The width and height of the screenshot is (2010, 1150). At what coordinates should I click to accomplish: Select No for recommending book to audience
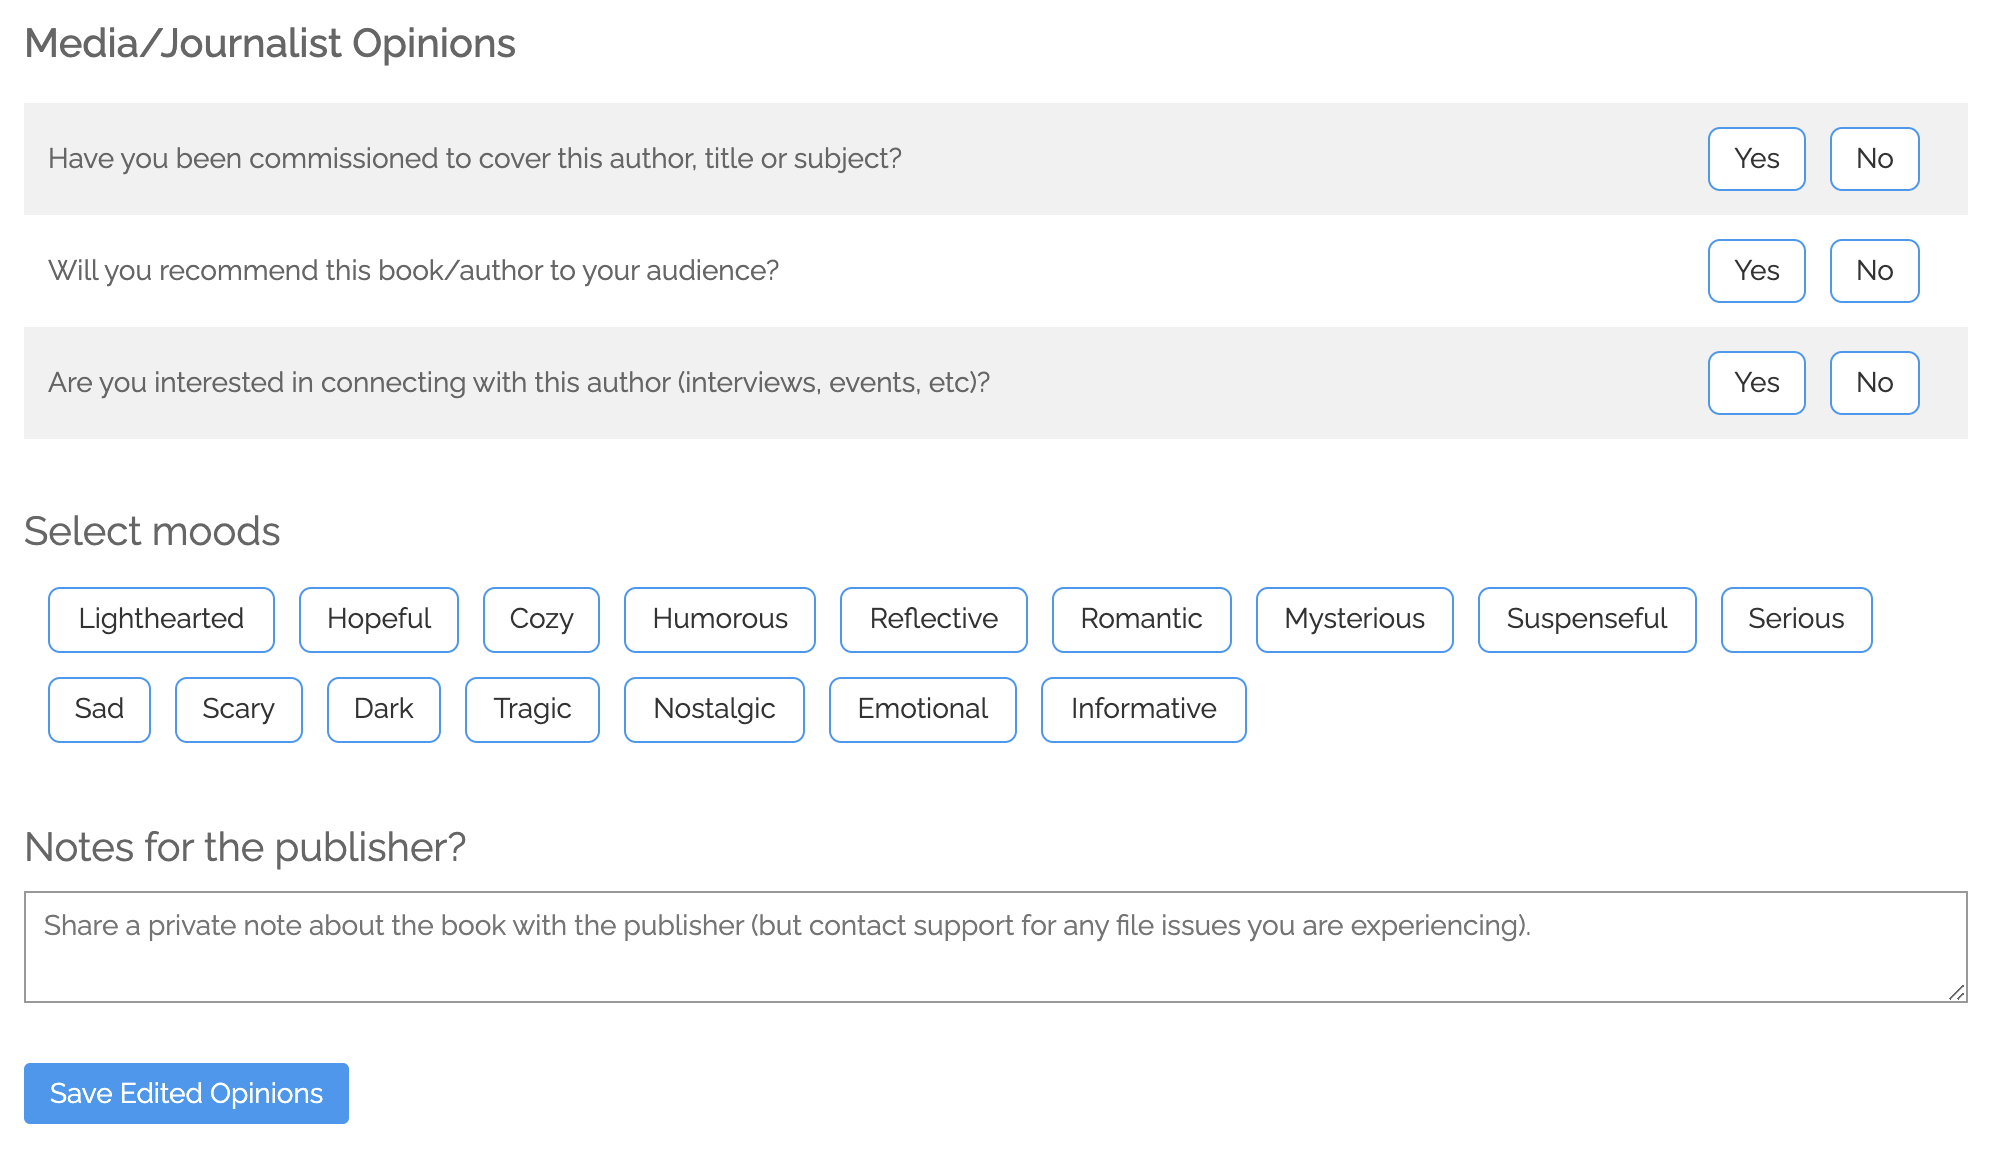point(1874,271)
